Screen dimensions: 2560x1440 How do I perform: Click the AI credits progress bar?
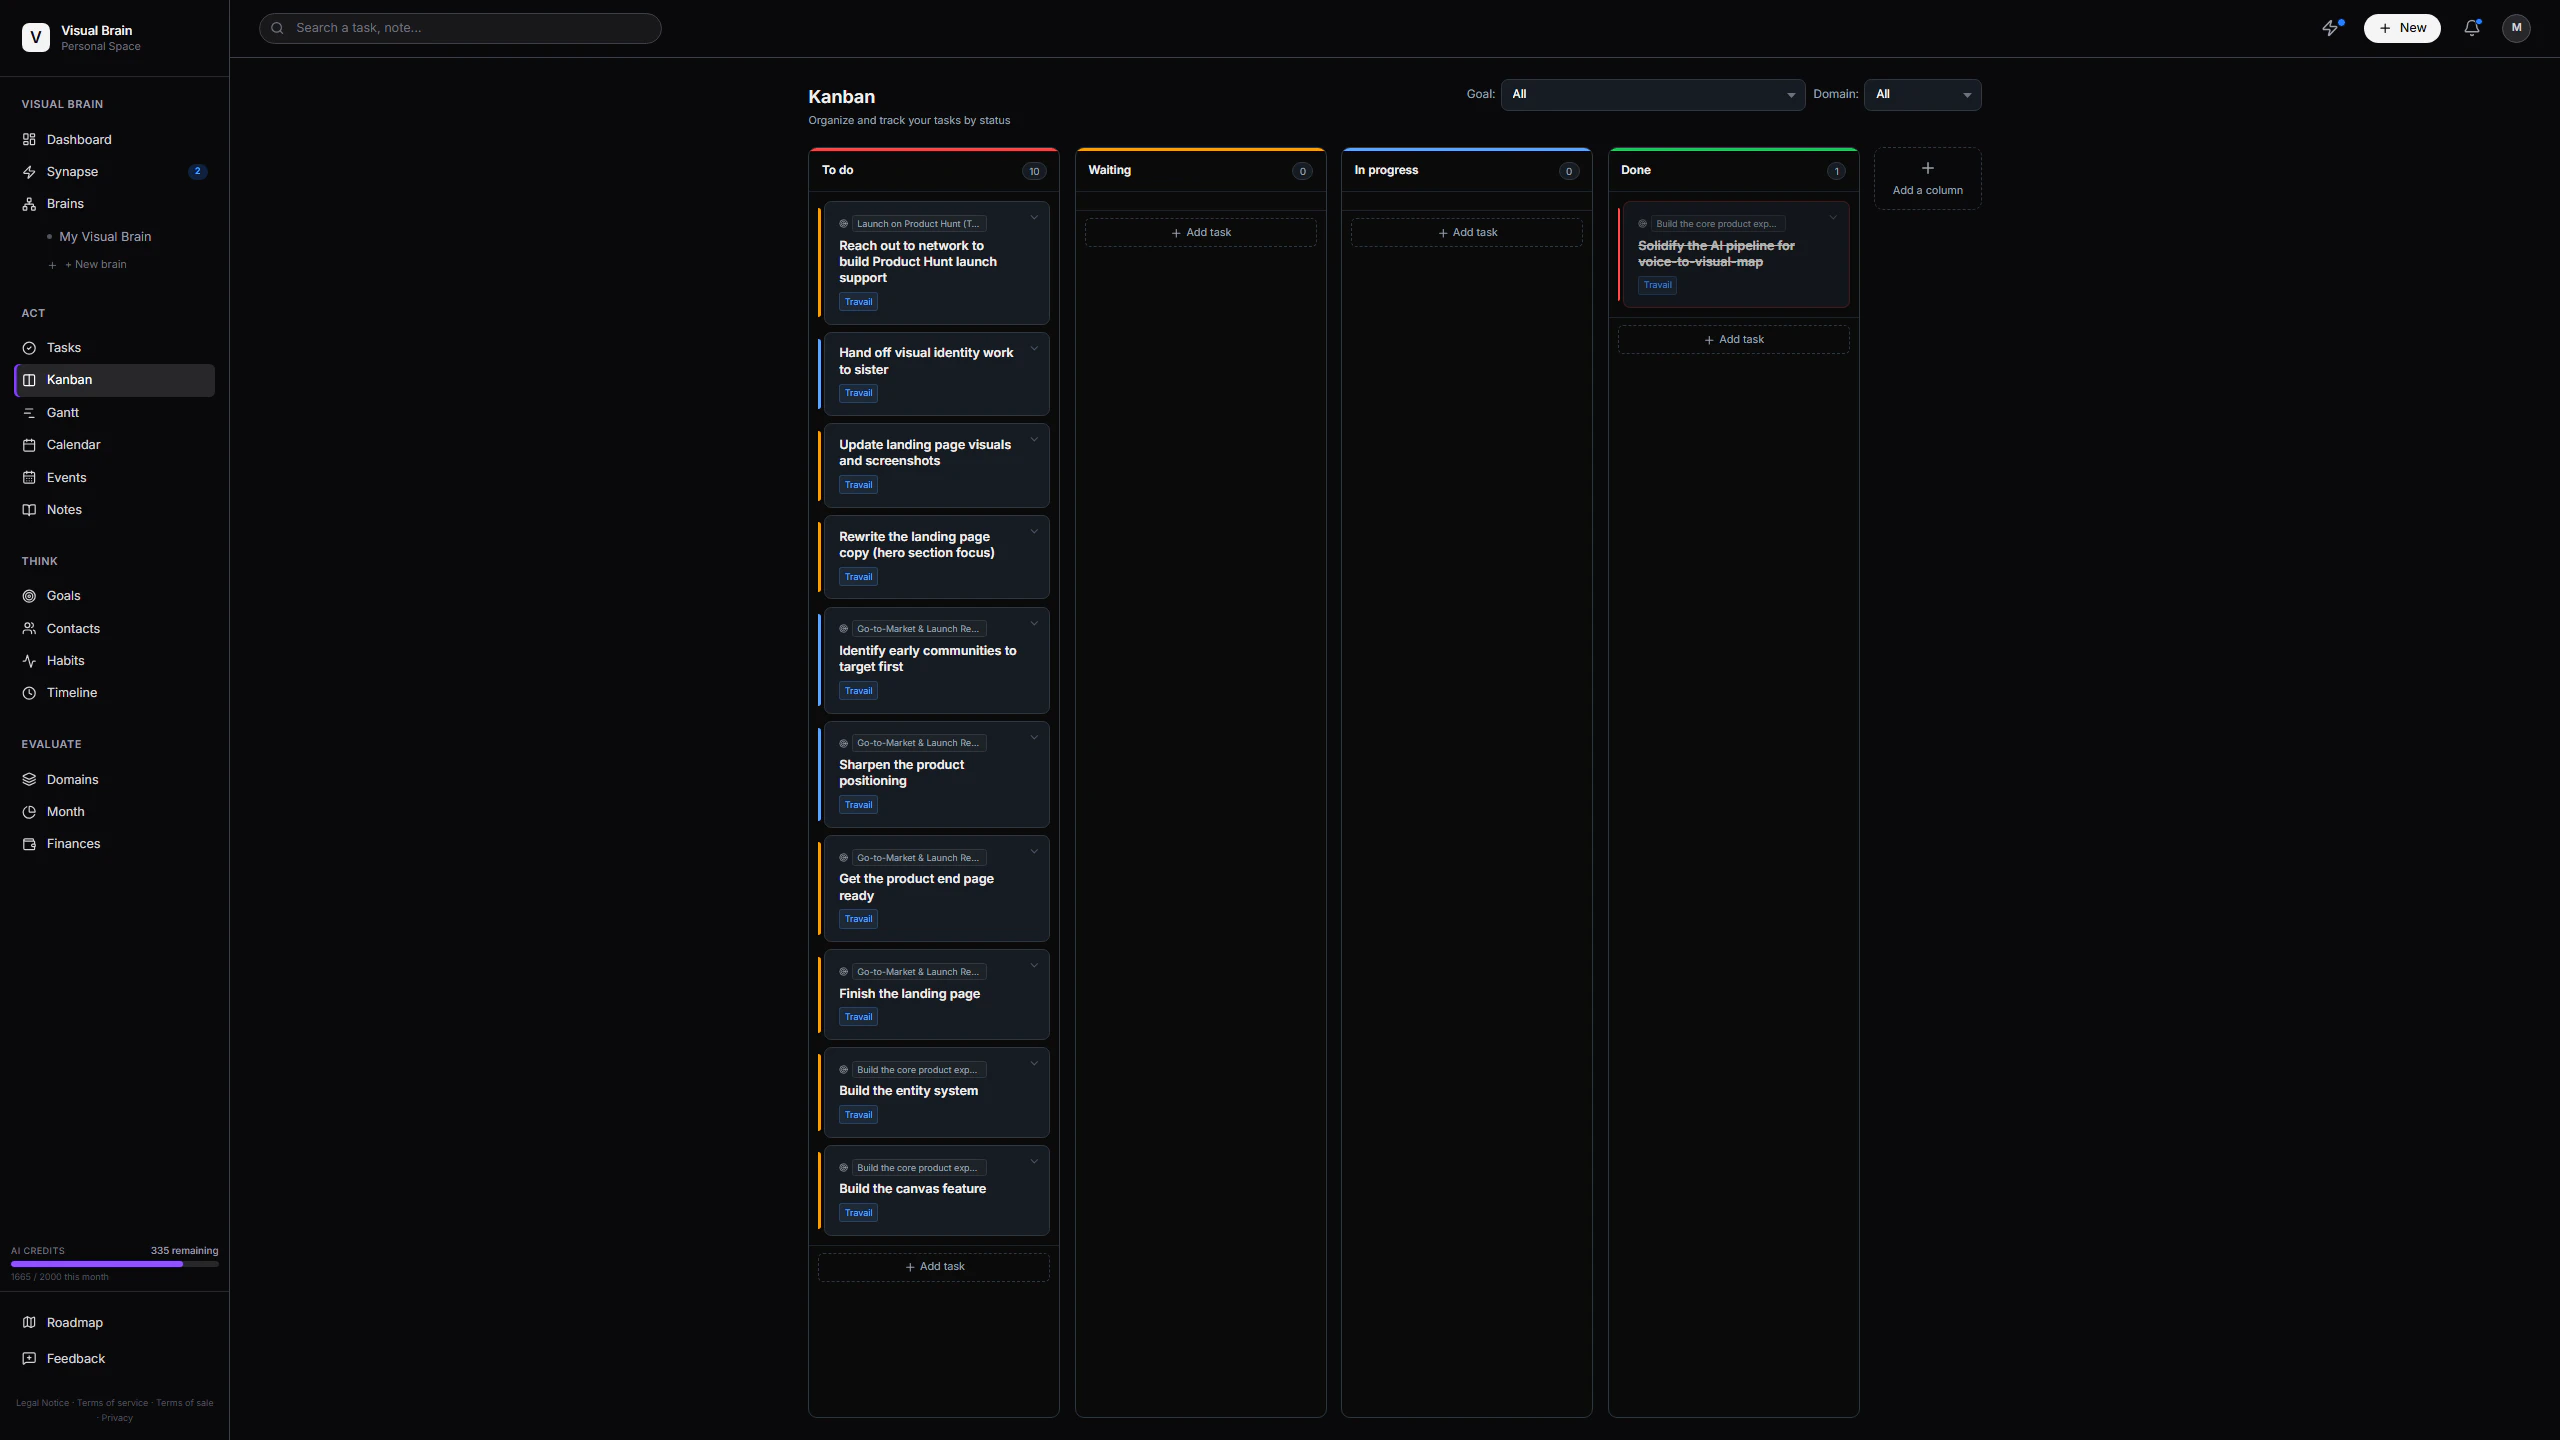click(x=114, y=1264)
